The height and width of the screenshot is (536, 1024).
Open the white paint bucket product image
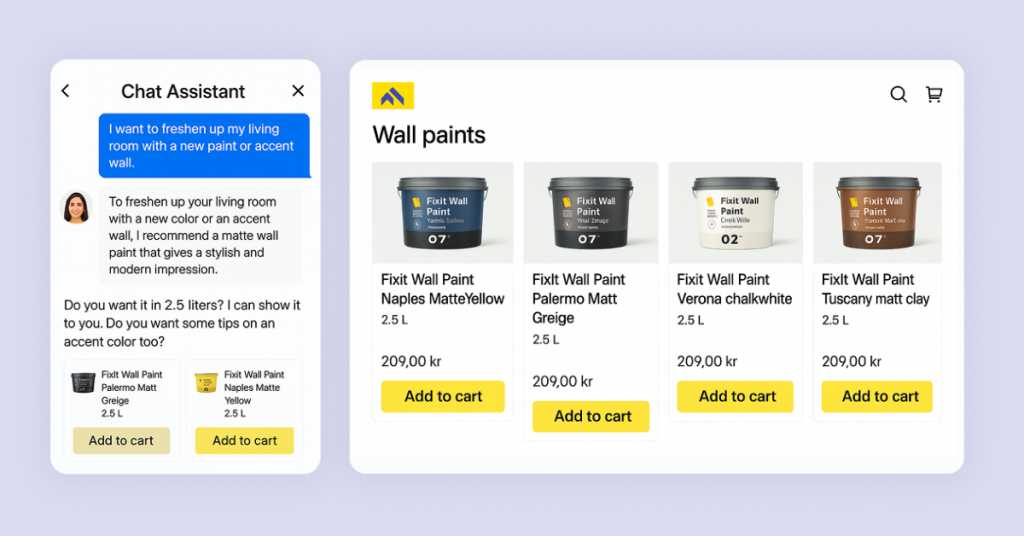tap(735, 213)
